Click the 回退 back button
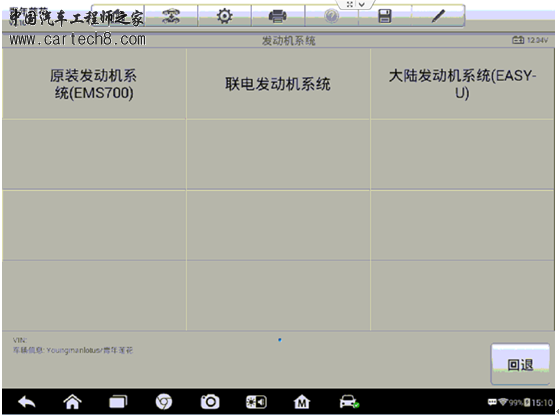This screenshot has height=419, width=559. coord(520,364)
